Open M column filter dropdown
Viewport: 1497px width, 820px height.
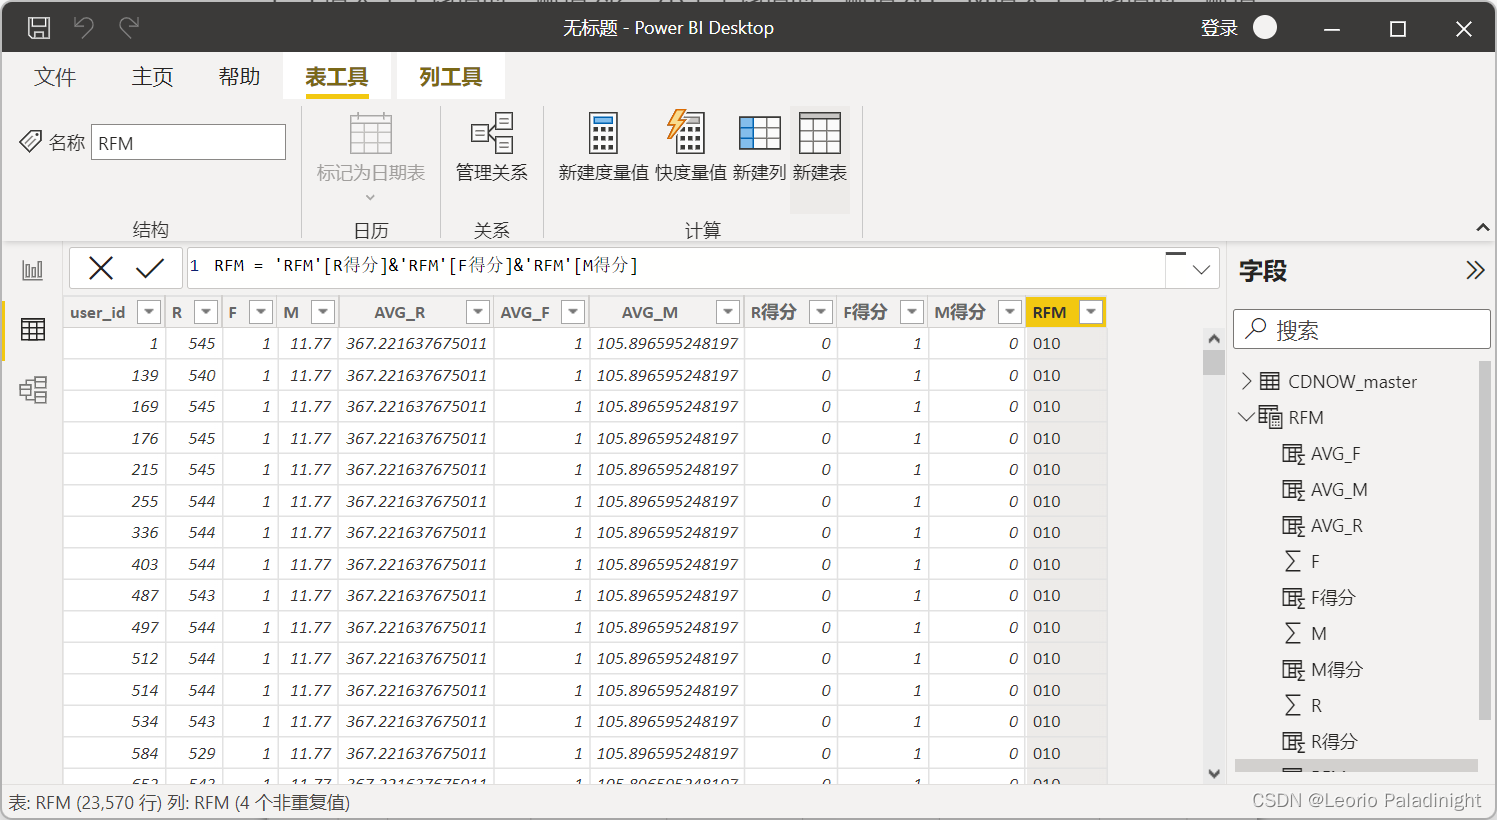click(x=323, y=312)
